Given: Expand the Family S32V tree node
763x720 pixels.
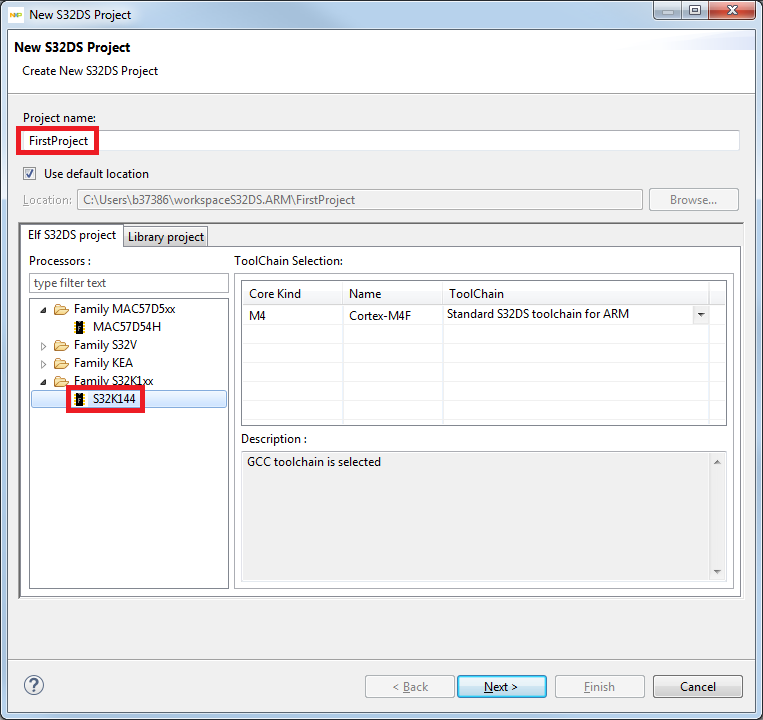Looking at the screenshot, I should (x=43, y=346).
